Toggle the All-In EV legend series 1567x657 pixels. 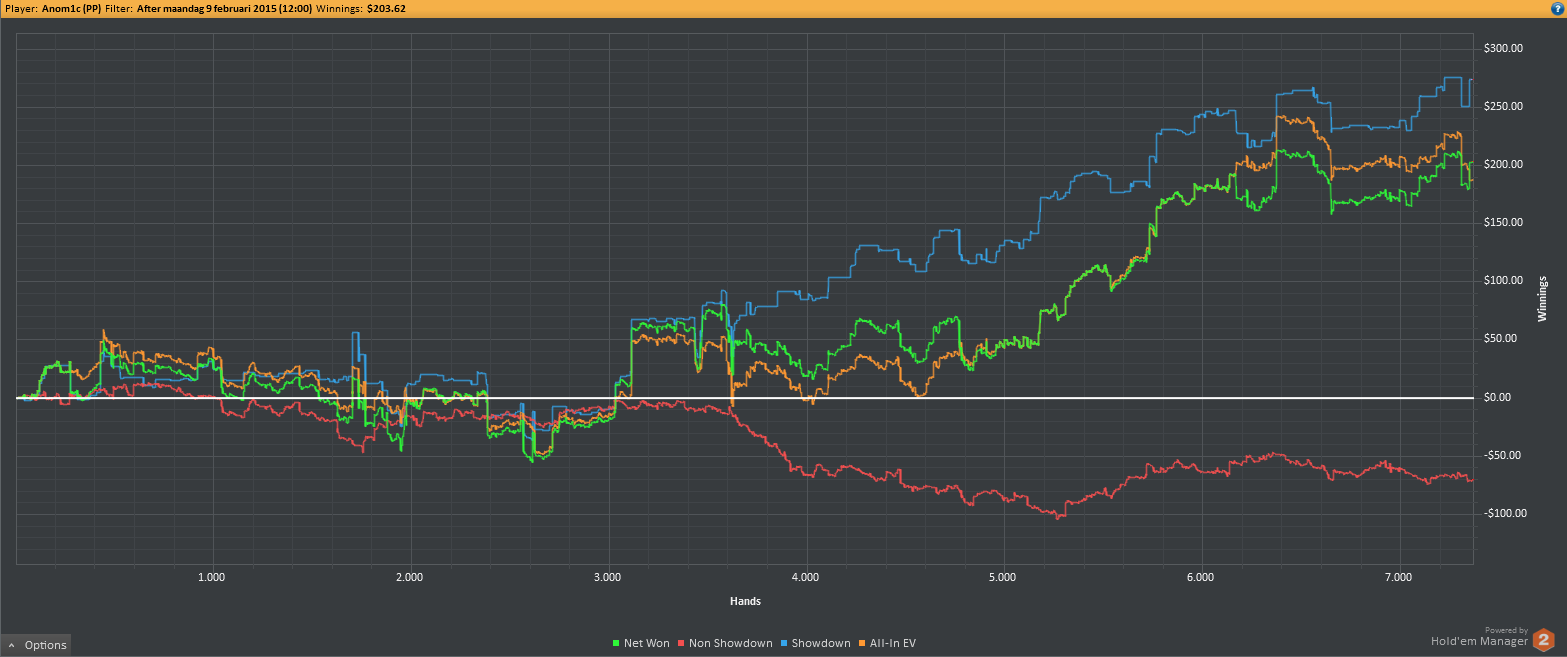(887, 643)
